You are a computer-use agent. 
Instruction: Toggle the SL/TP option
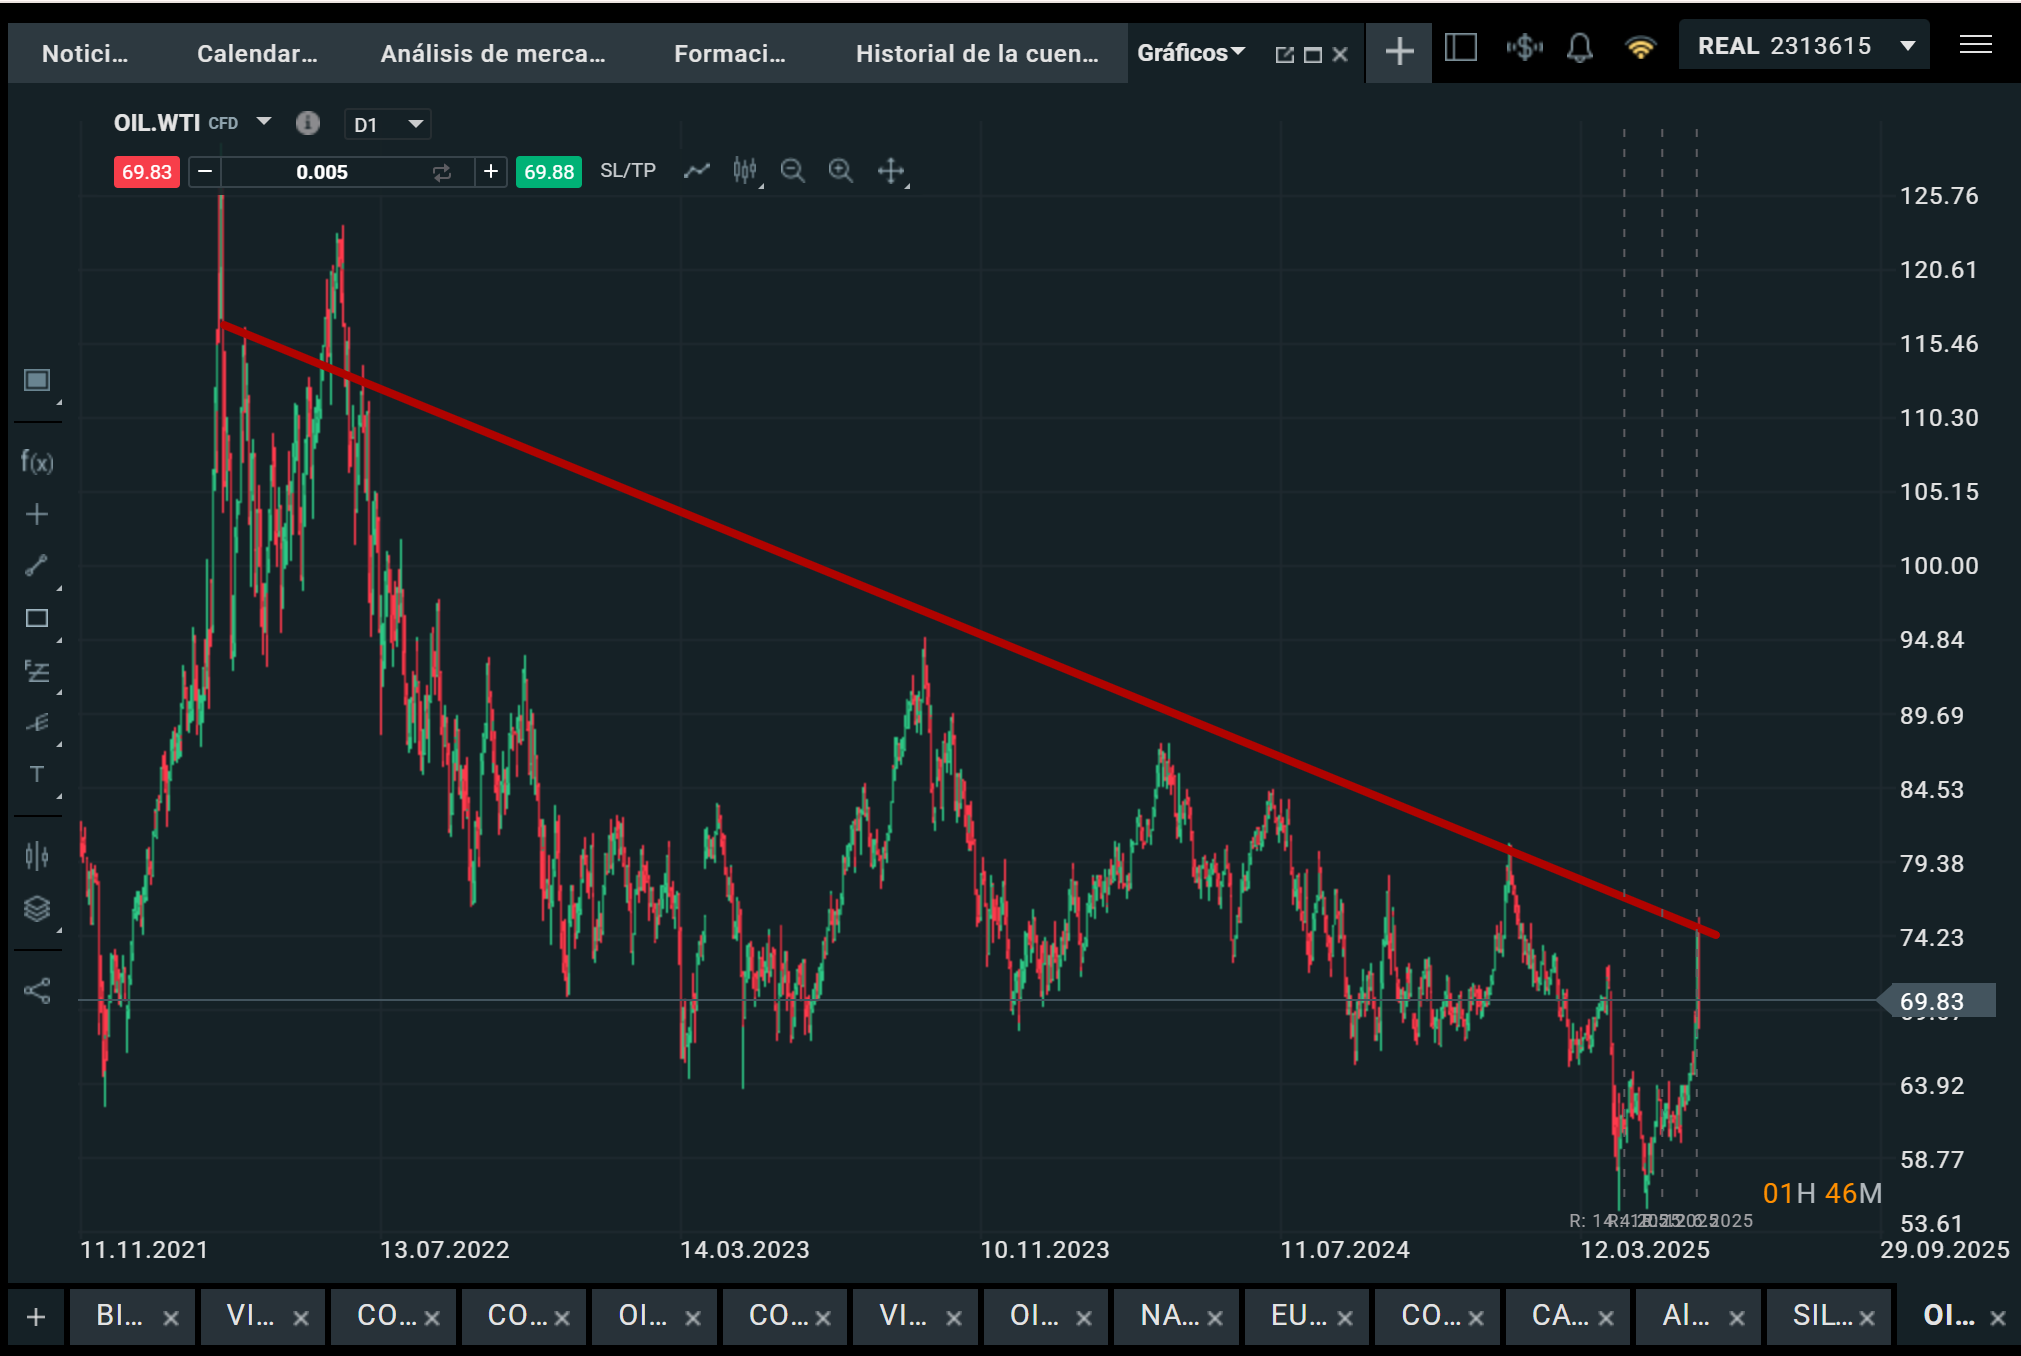627,171
